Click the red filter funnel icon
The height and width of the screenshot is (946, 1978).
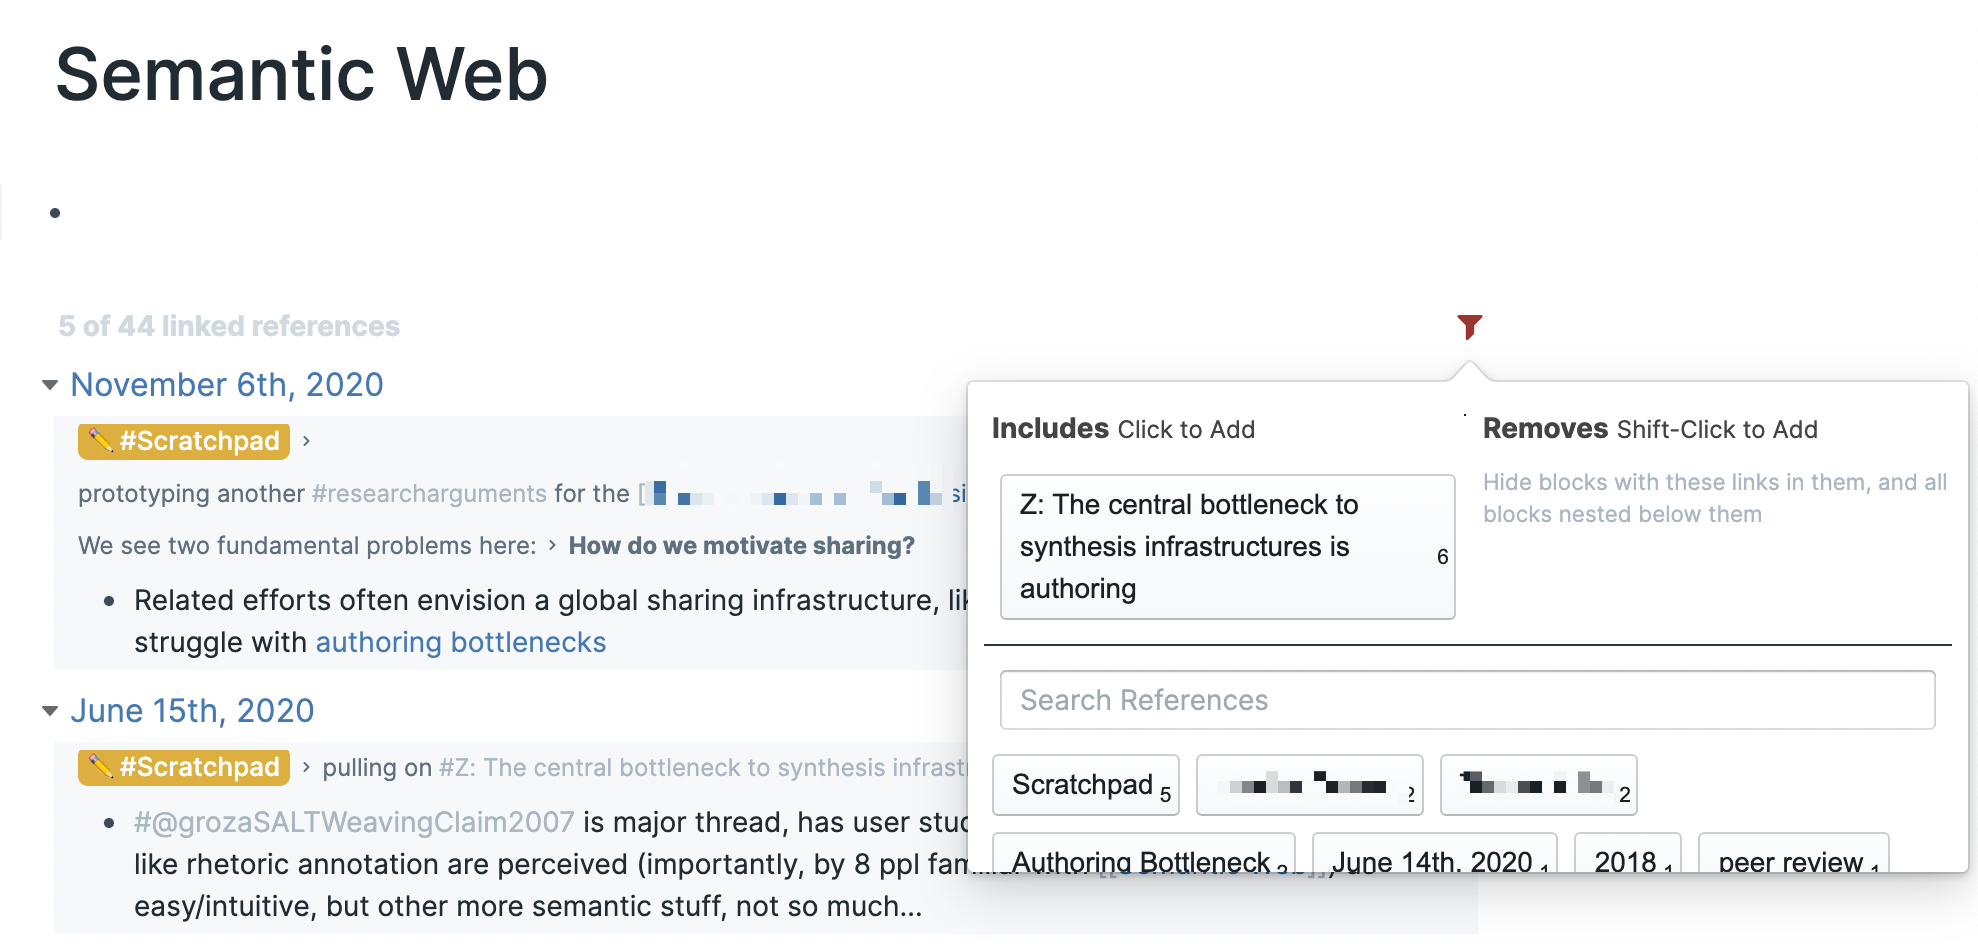coord(1469,326)
